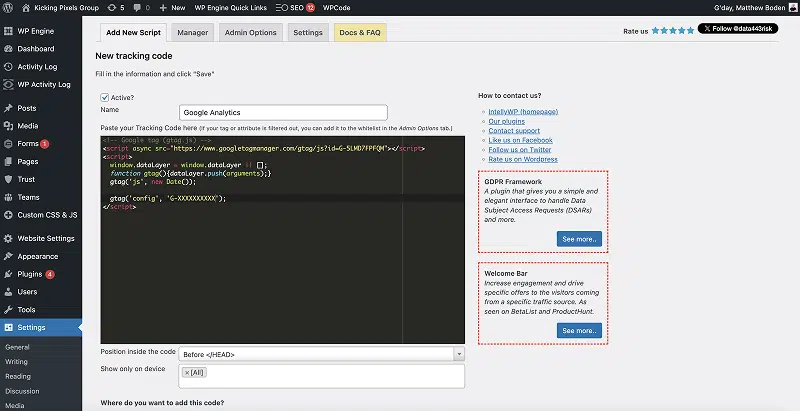Open the Activity Log clock icon
This screenshot has width=800, height=411.
pyautogui.click(x=8, y=67)
